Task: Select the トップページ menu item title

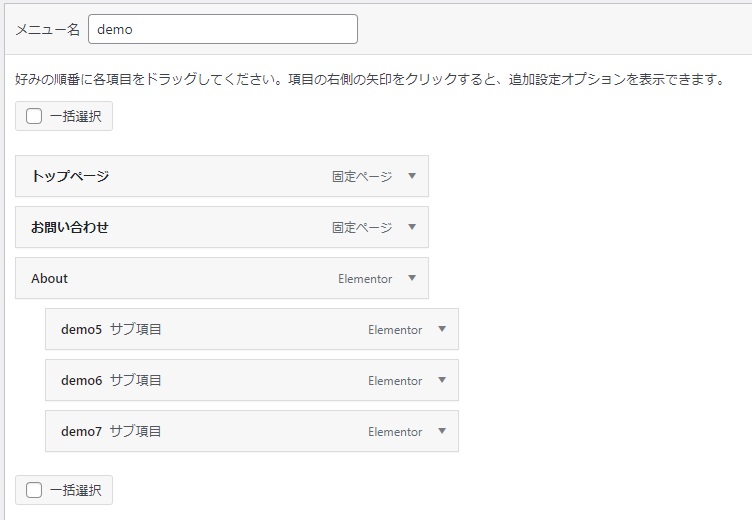Action: pyautogui.click(x=70, y=176)
